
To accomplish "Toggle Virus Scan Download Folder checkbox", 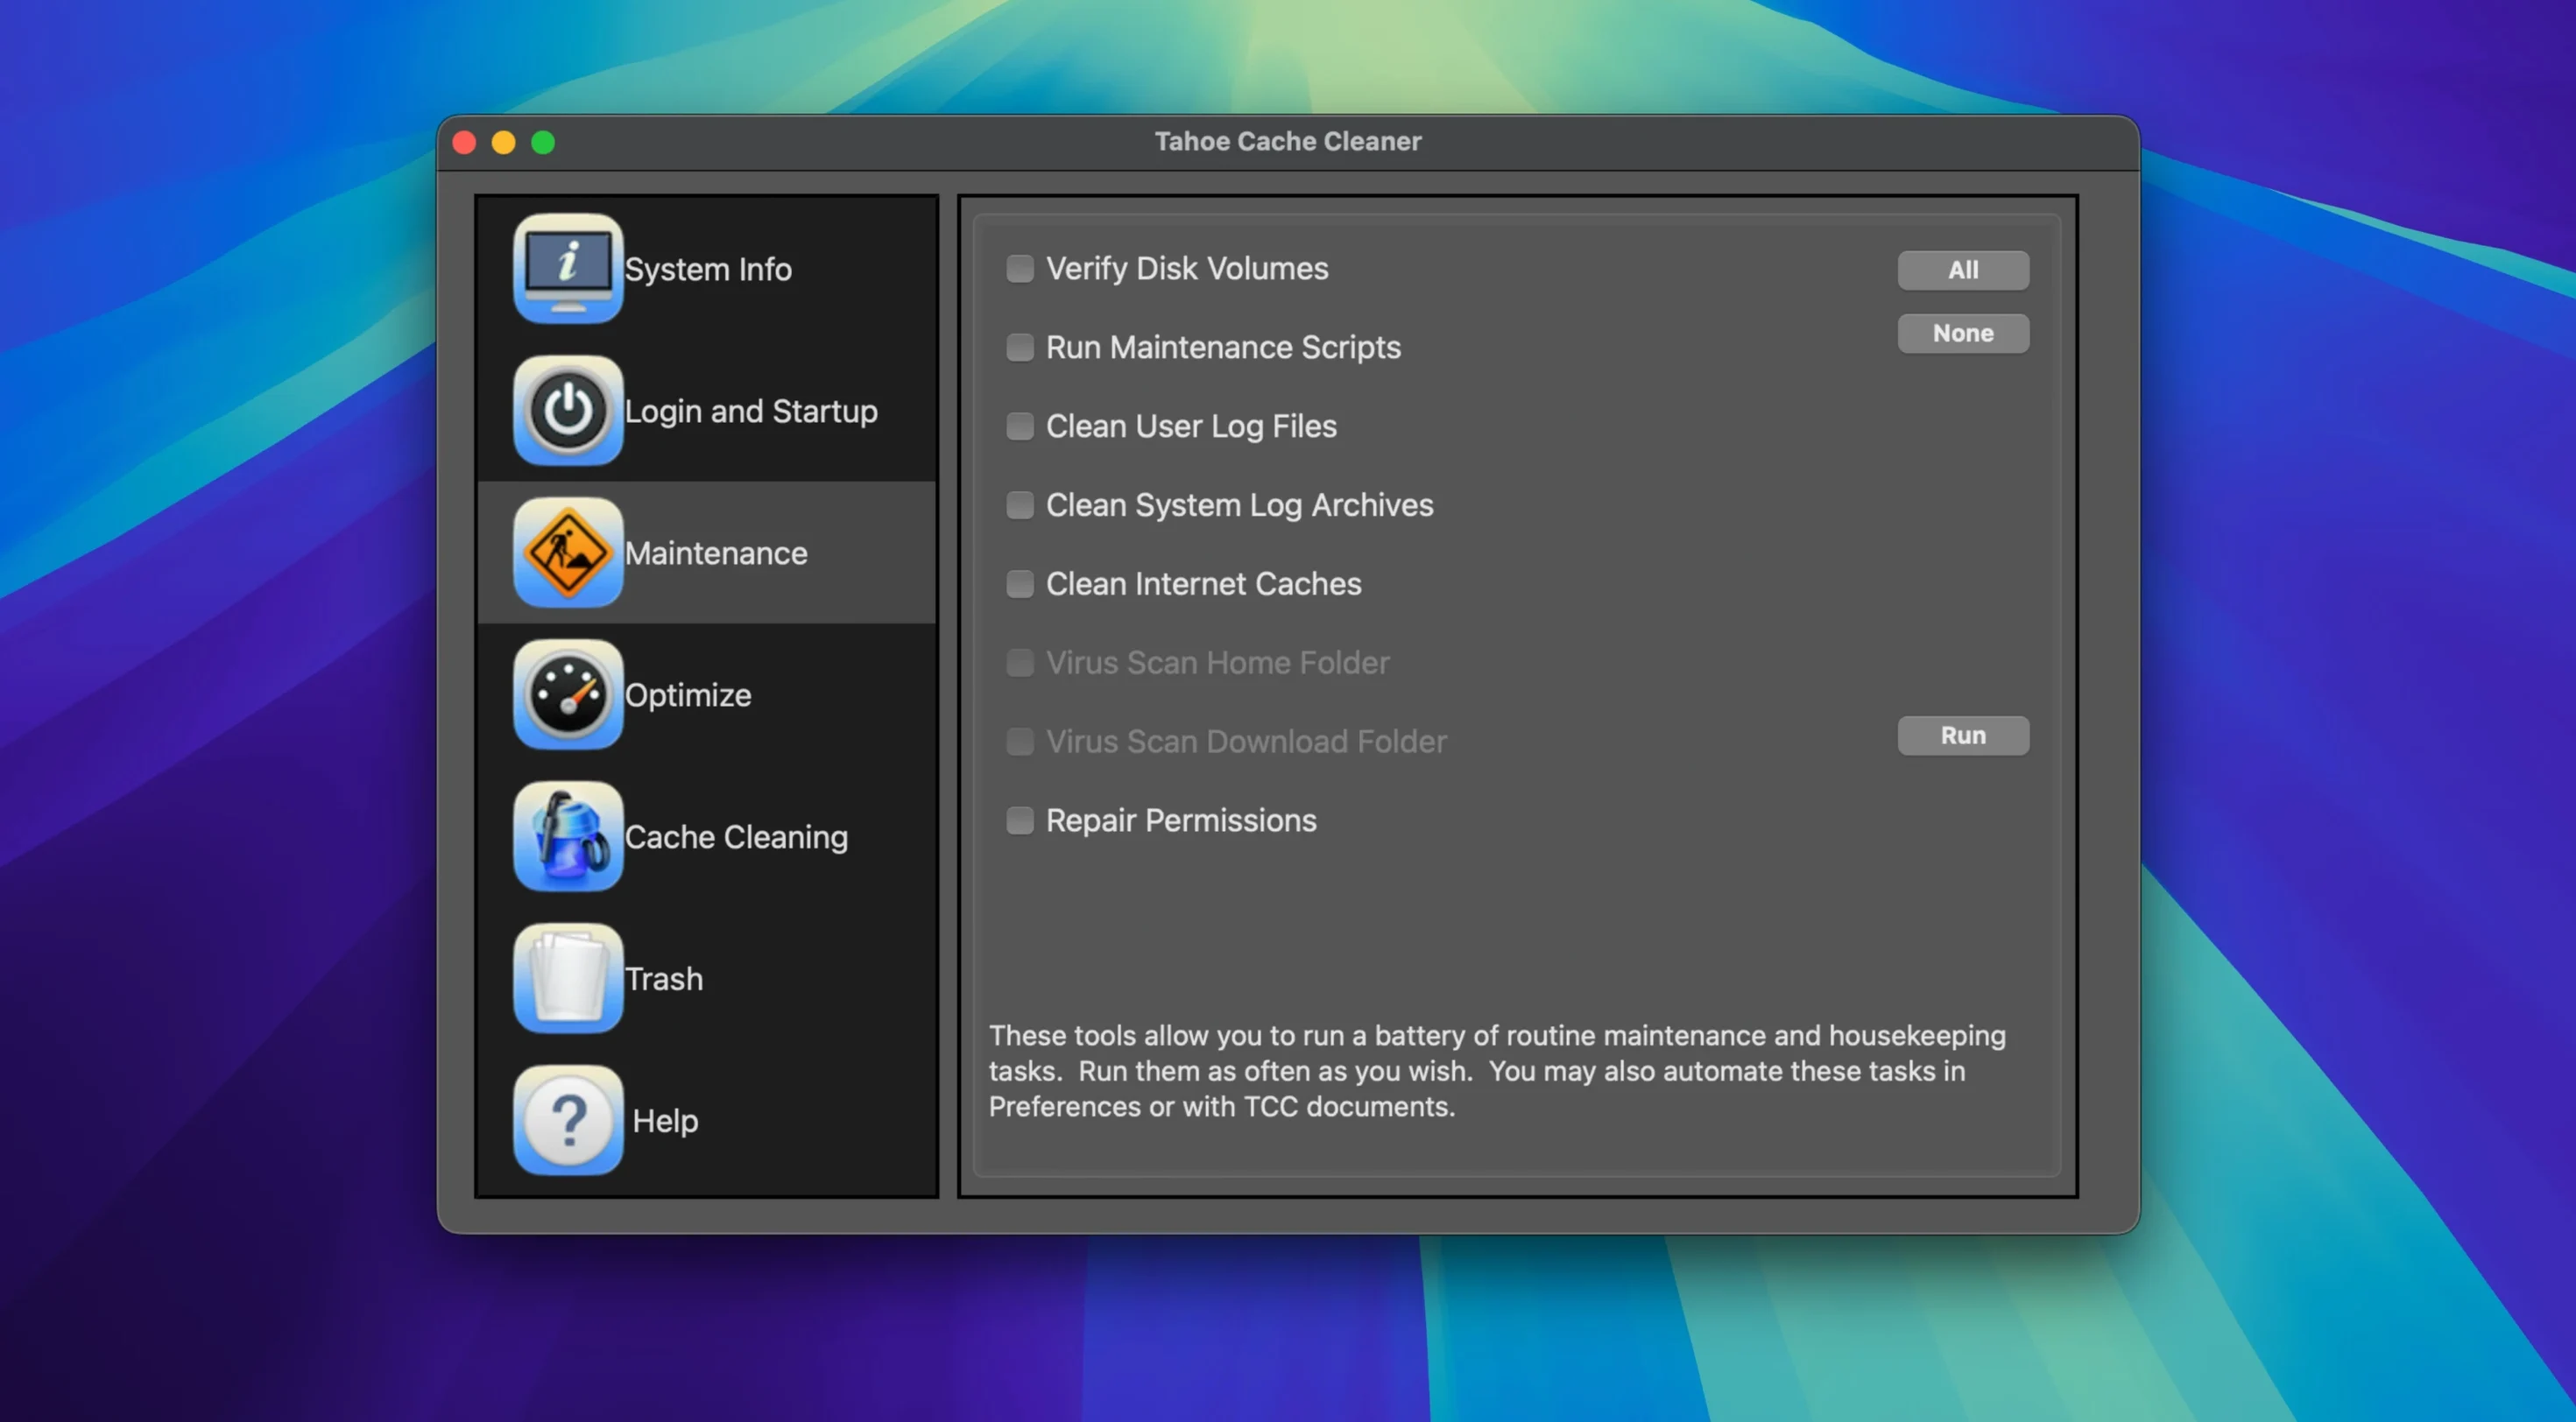I will (x=1019, y=741).
